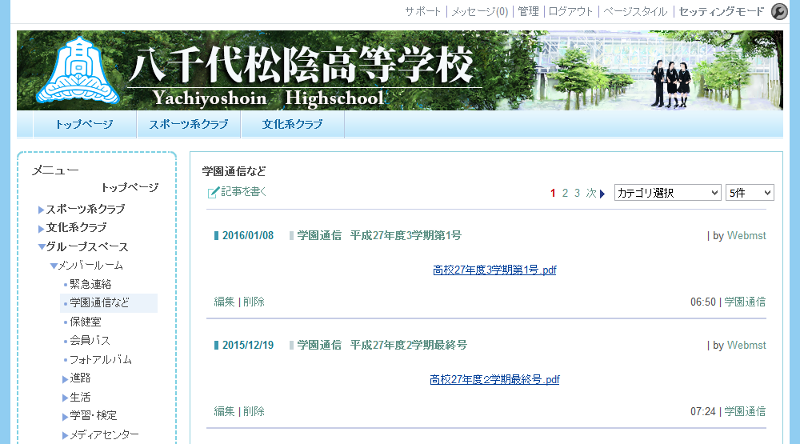Open the 5件 items-per-page dropdown

click(x=751, y=192)
